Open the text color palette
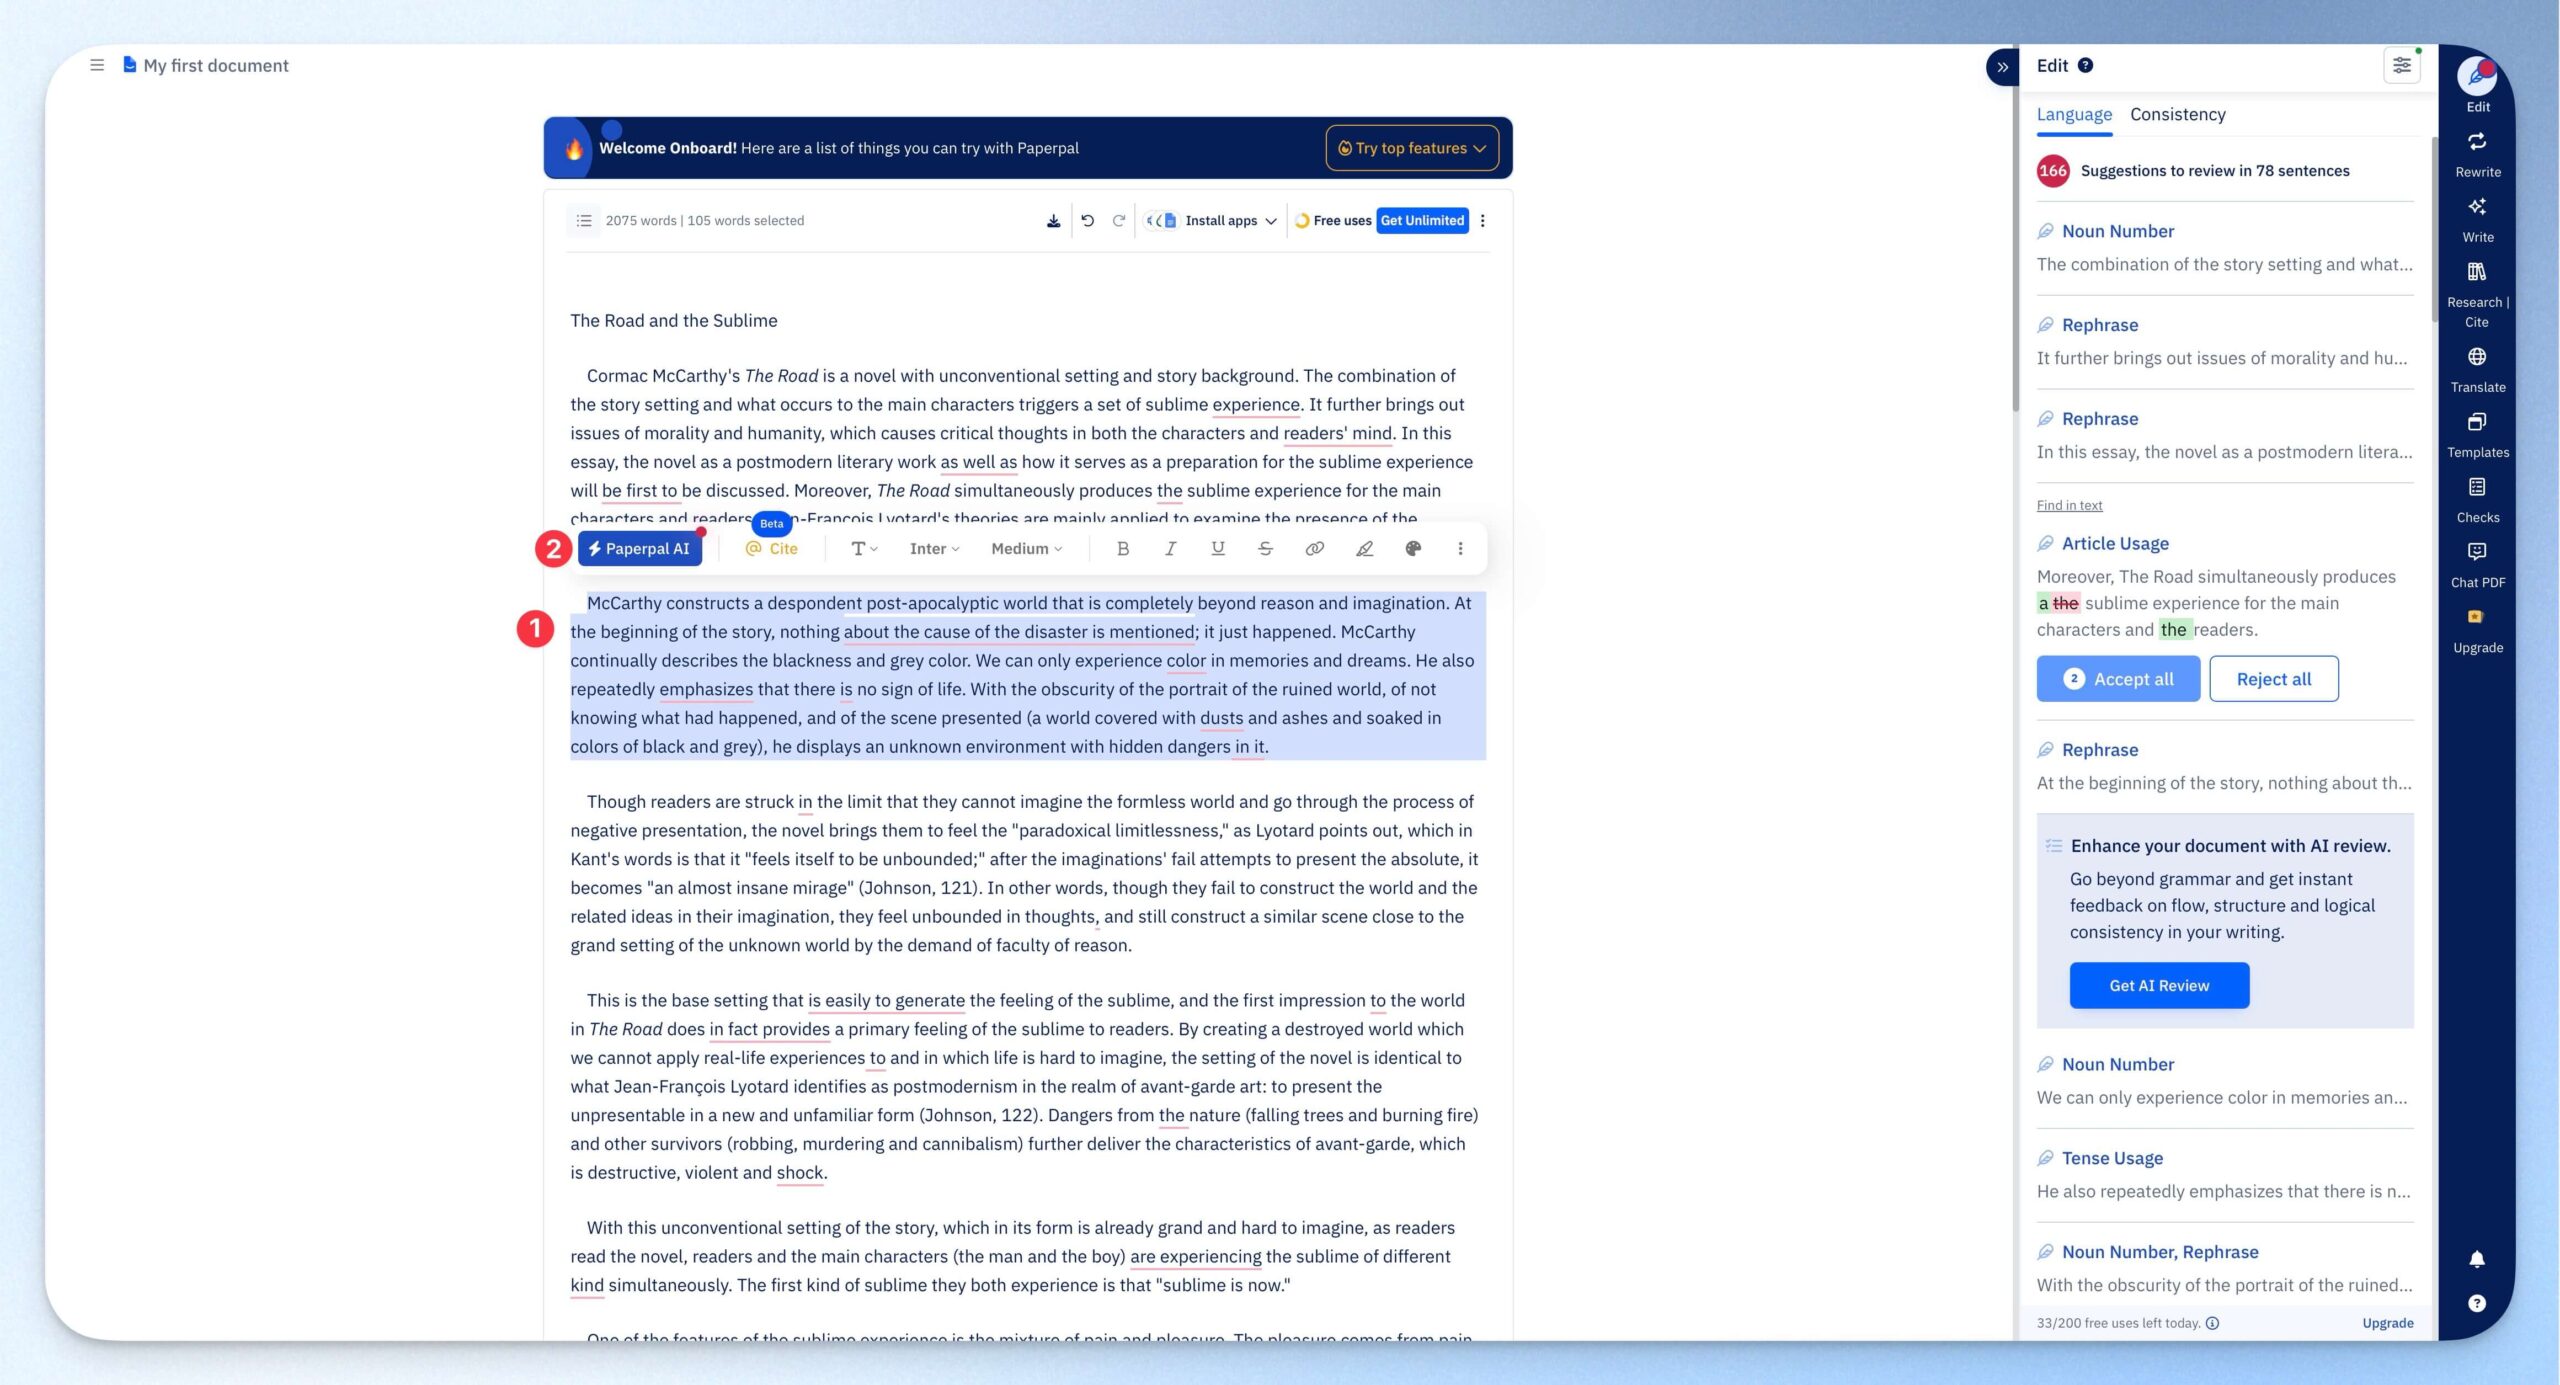The height and width of the screenshot is (1385, 2560). (x=1412, y=548)
